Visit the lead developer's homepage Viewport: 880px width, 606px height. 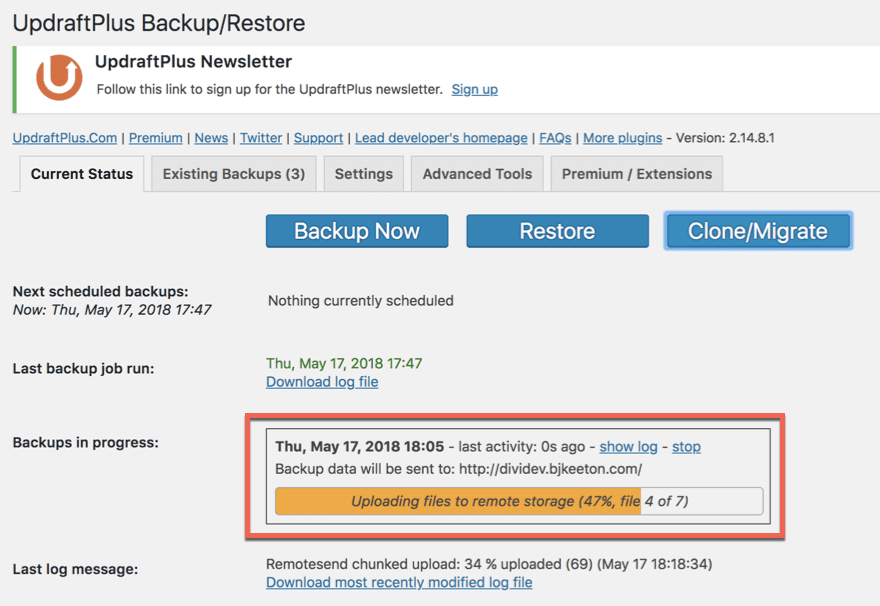[441, 137]
